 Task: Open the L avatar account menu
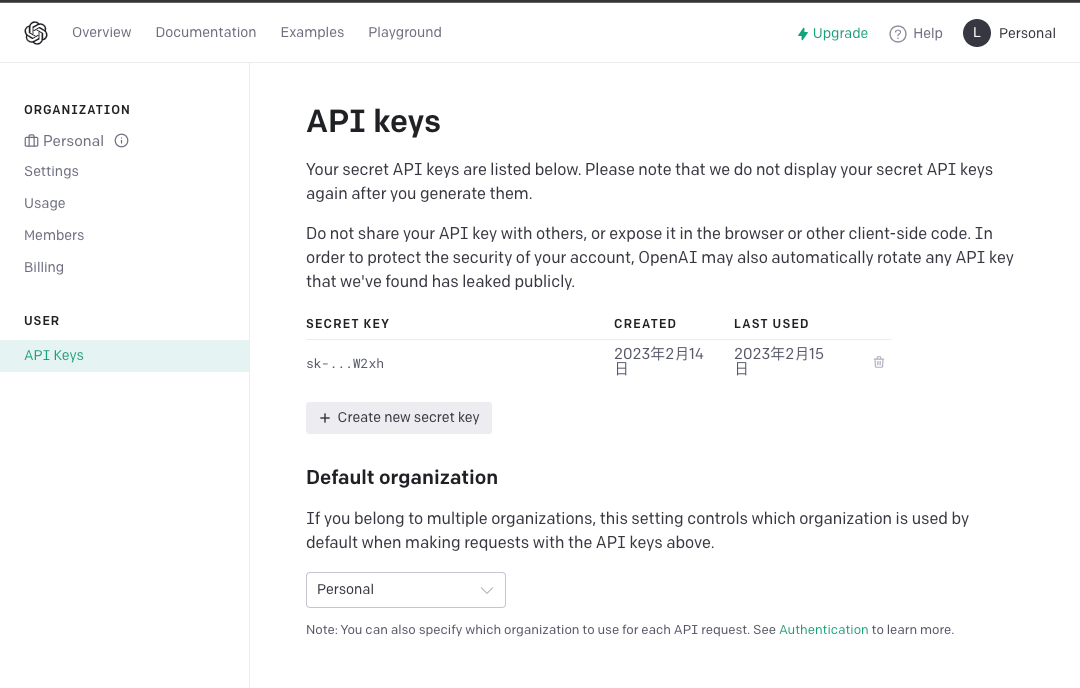pyautogui.click(x=976, y=33)
